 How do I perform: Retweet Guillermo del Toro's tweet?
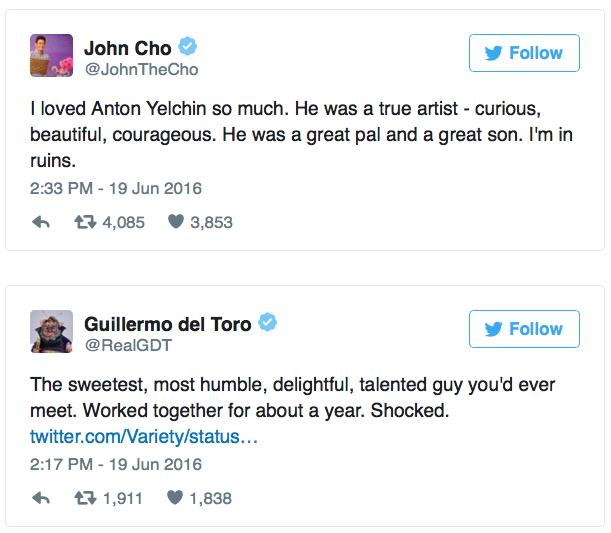coord(85,498)
